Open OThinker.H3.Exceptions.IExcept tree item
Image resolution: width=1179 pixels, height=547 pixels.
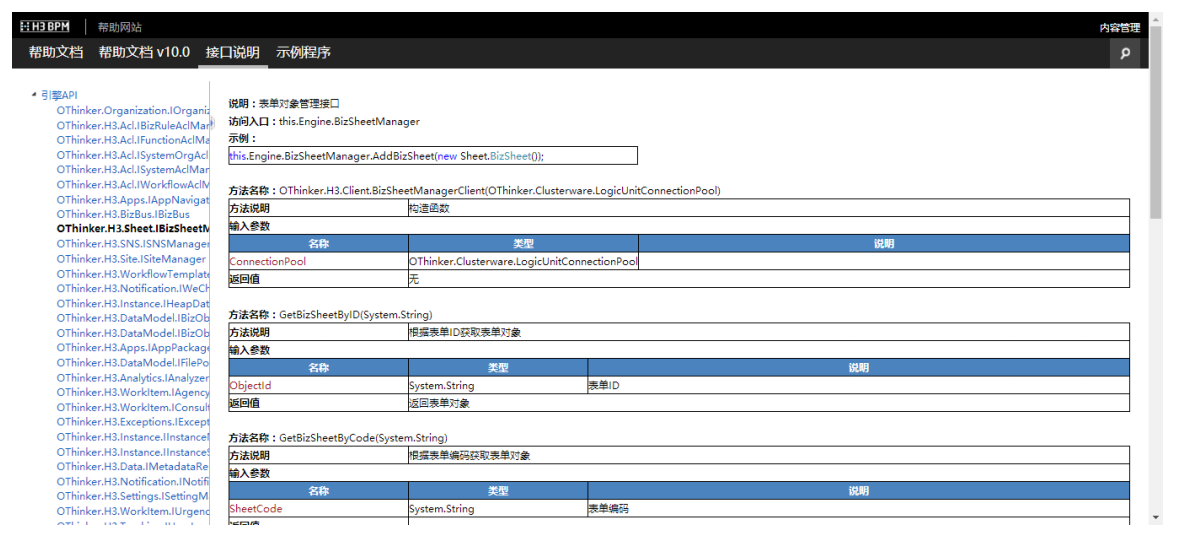pyautogui.click(x=132, y=422)
